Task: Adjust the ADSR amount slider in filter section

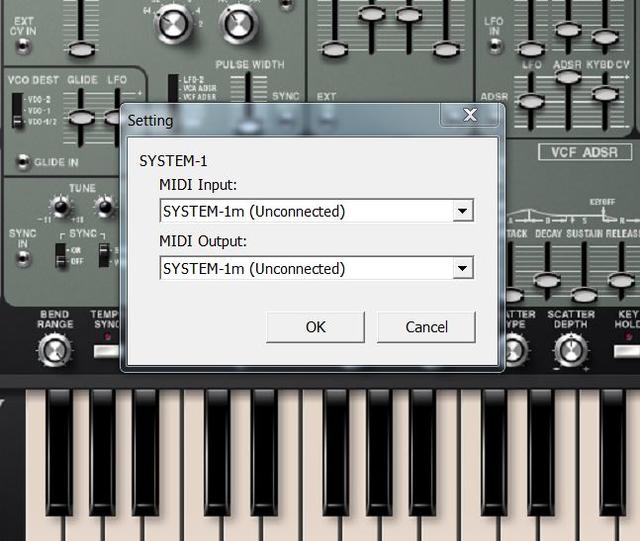Action: point(568,76)
